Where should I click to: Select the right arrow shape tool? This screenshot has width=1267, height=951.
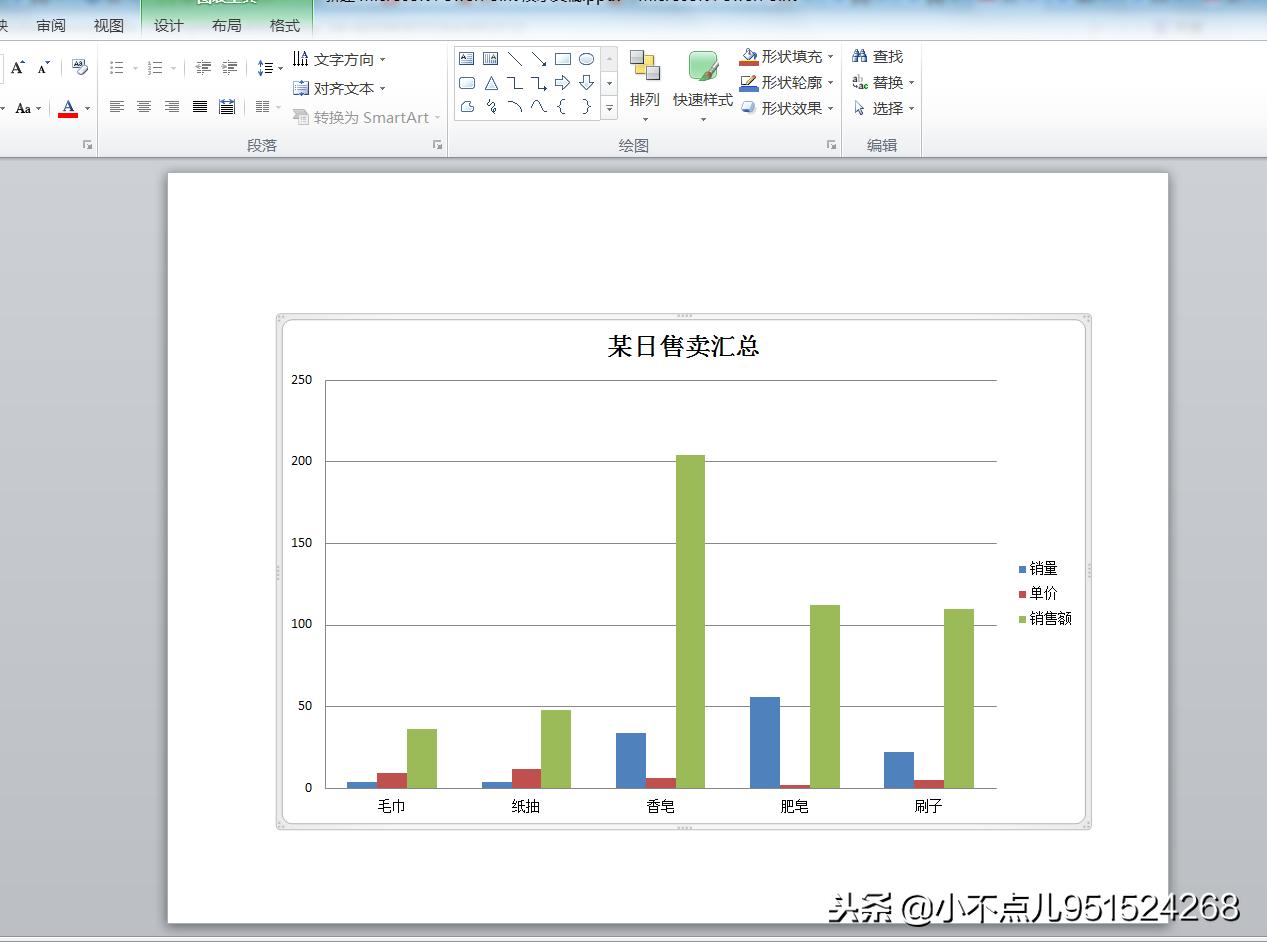(561, 83)
